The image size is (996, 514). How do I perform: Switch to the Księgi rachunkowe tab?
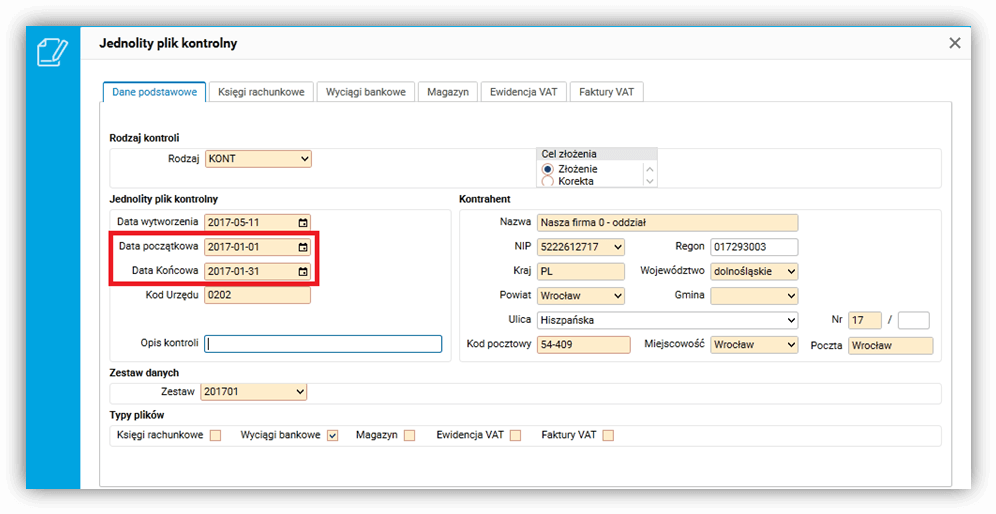click(261, 92)
